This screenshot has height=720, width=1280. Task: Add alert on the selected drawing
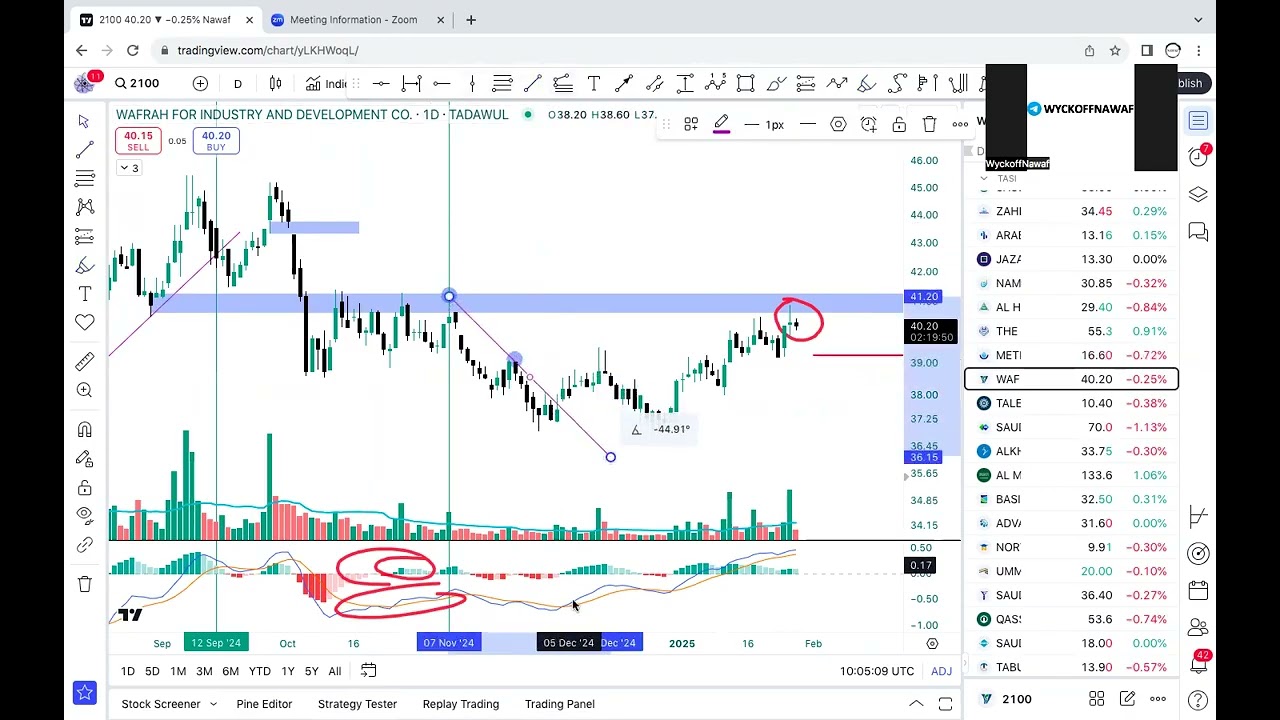click(868, 125)
